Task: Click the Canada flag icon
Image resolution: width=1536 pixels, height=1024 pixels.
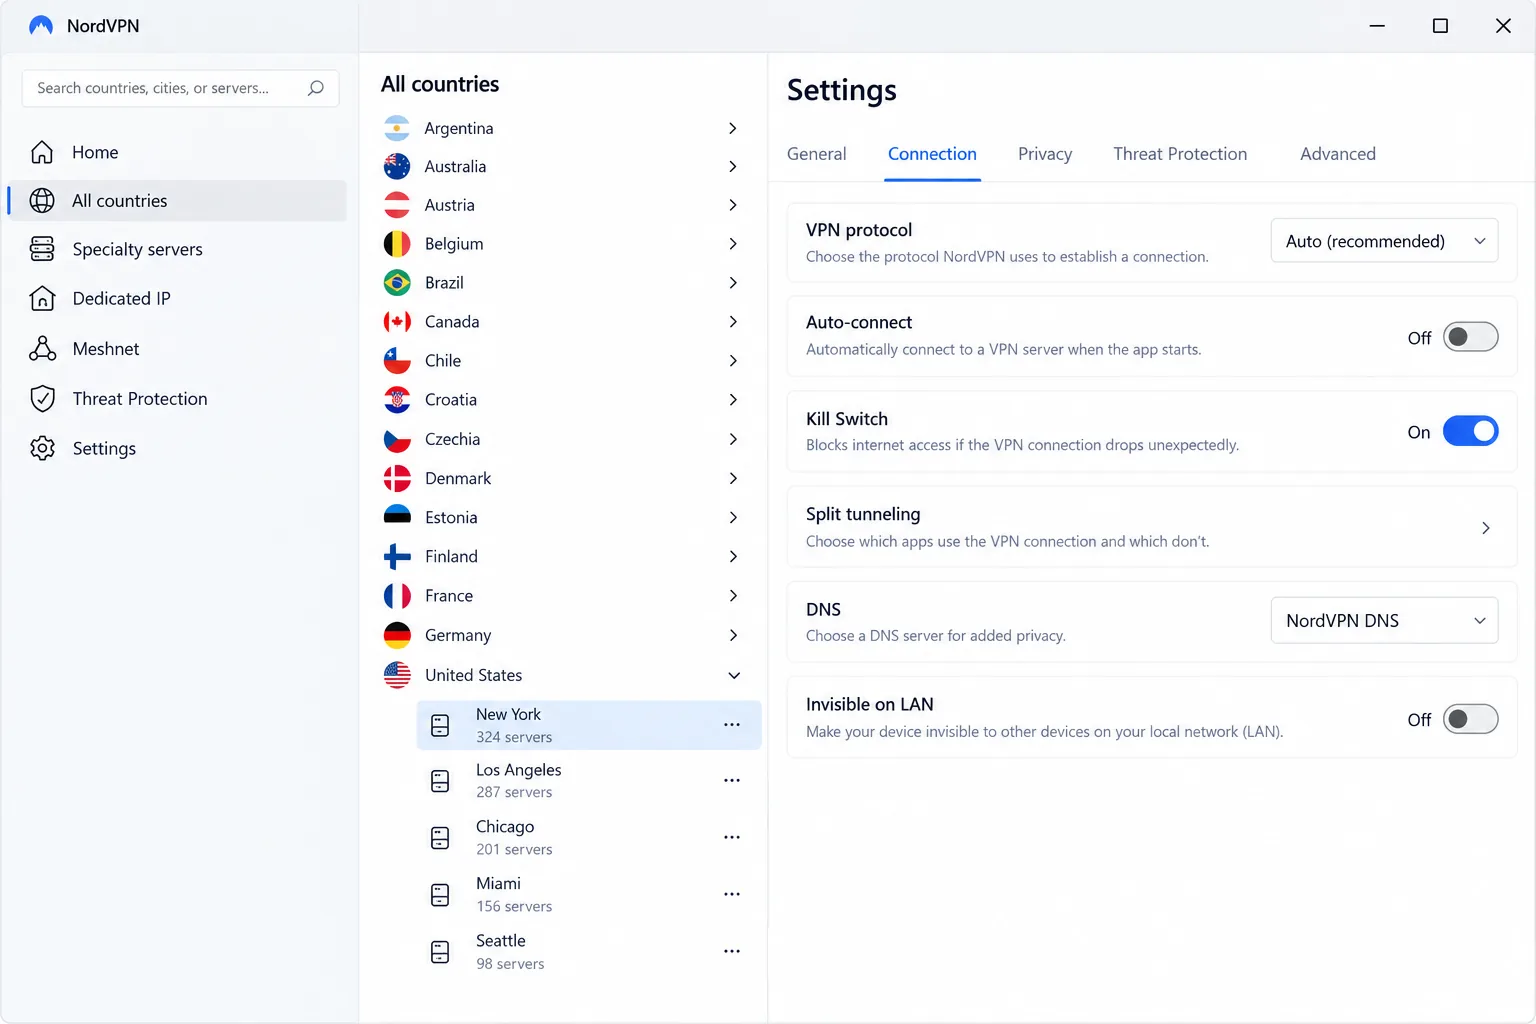Action: tap(397, 322)
